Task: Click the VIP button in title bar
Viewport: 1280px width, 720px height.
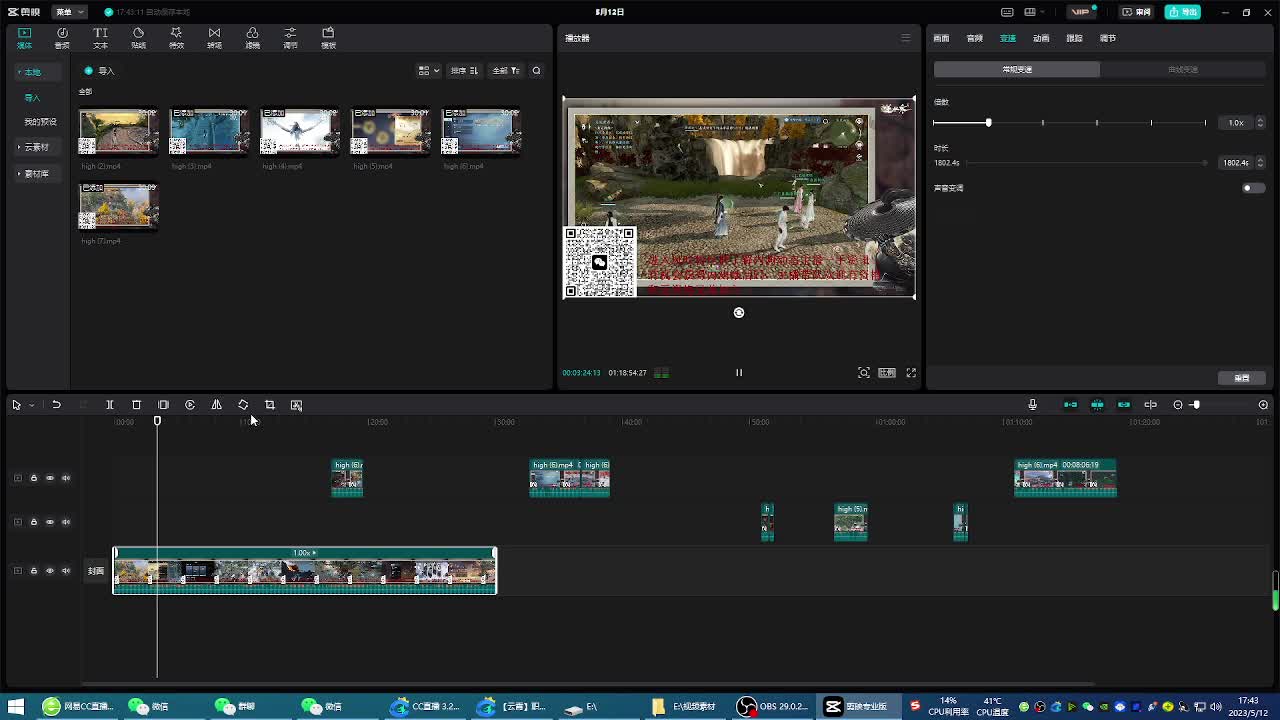Action: pyautogui.click(x=1082, y=12)
